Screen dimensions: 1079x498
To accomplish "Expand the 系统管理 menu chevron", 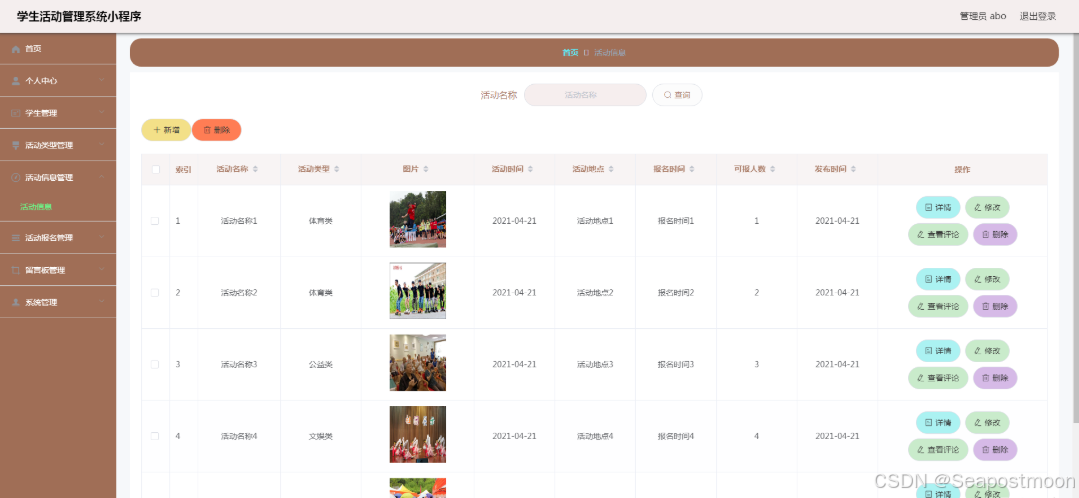I will [x=102, y=303].
